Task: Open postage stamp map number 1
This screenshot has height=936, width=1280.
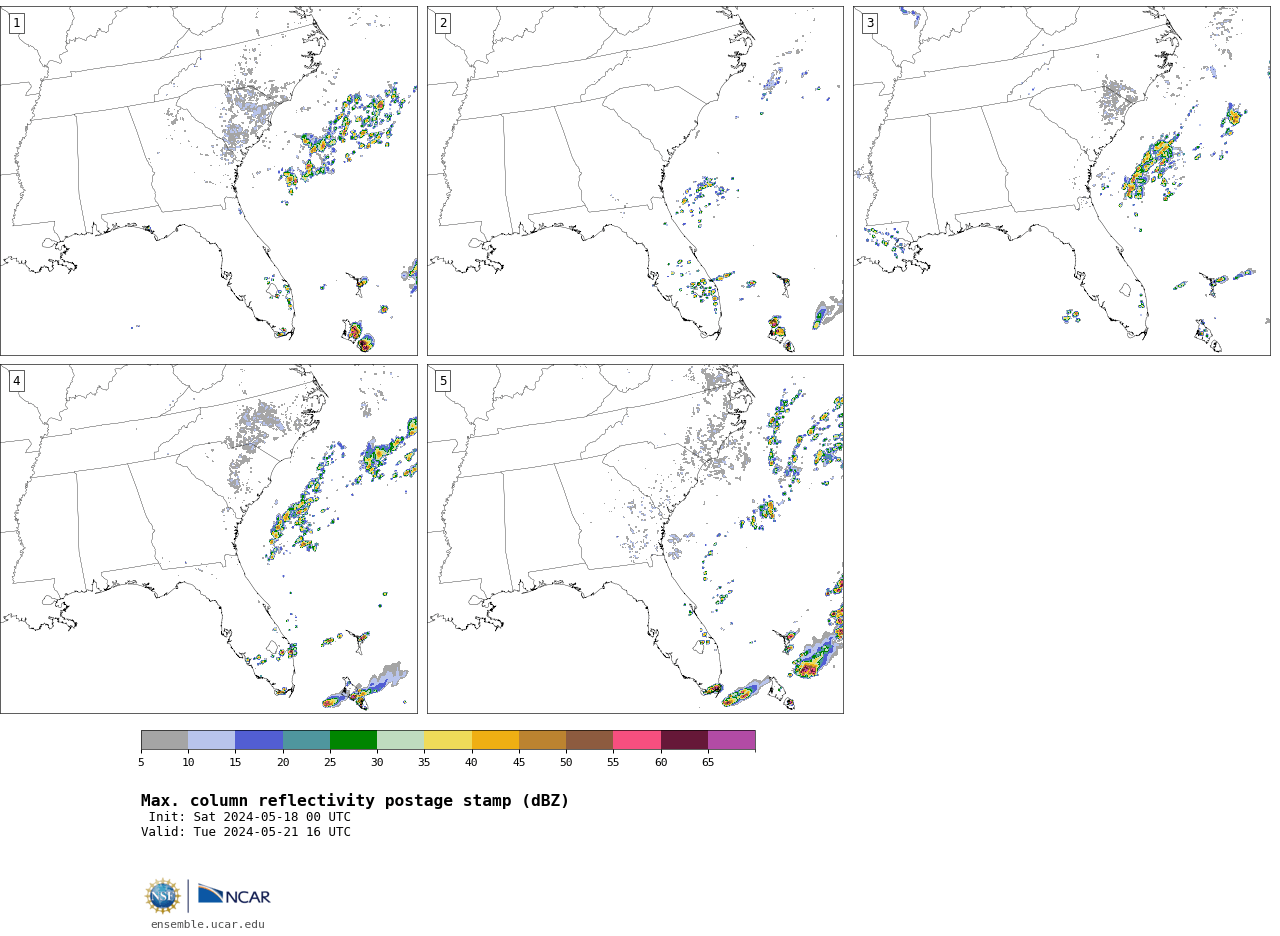Action: [208, 181]
